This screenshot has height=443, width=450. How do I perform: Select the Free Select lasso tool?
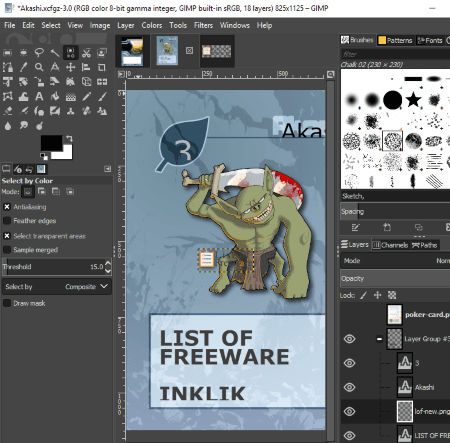pyautogui.click(x=39, y=53)
